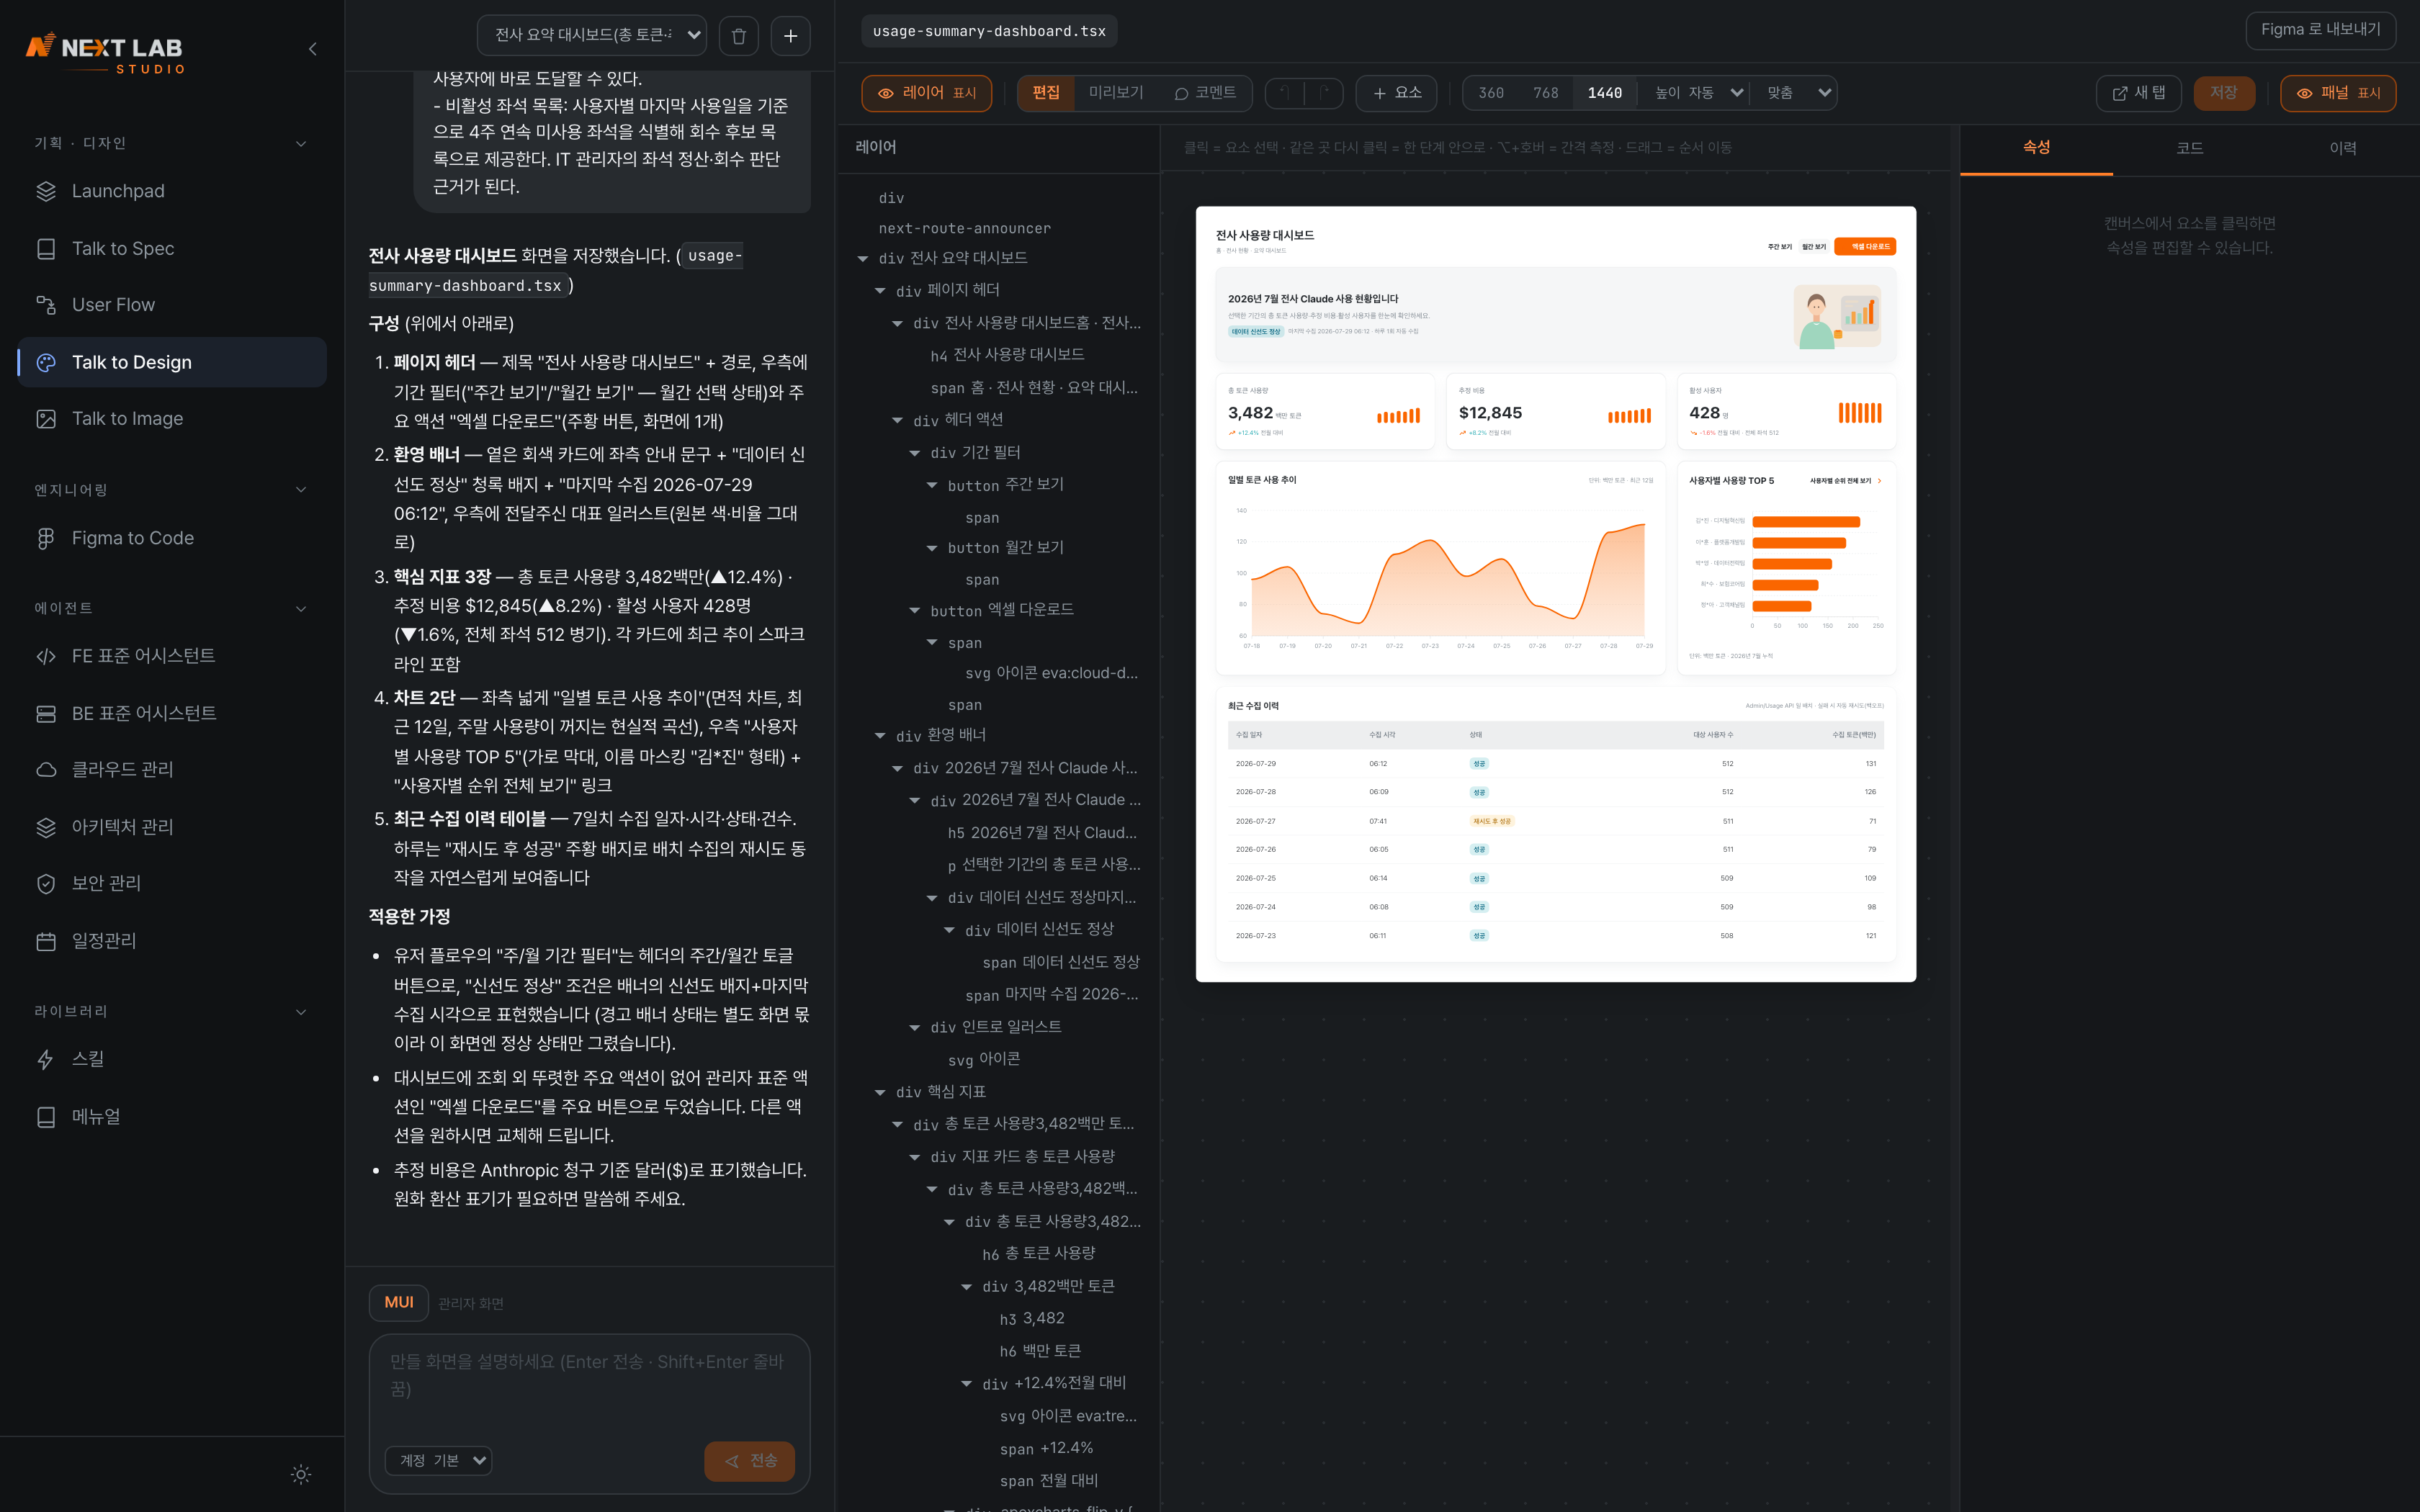This screenshot has width=2420, height=1512.
Task: Click the 전송 send button
Action: click(750, 1460)
